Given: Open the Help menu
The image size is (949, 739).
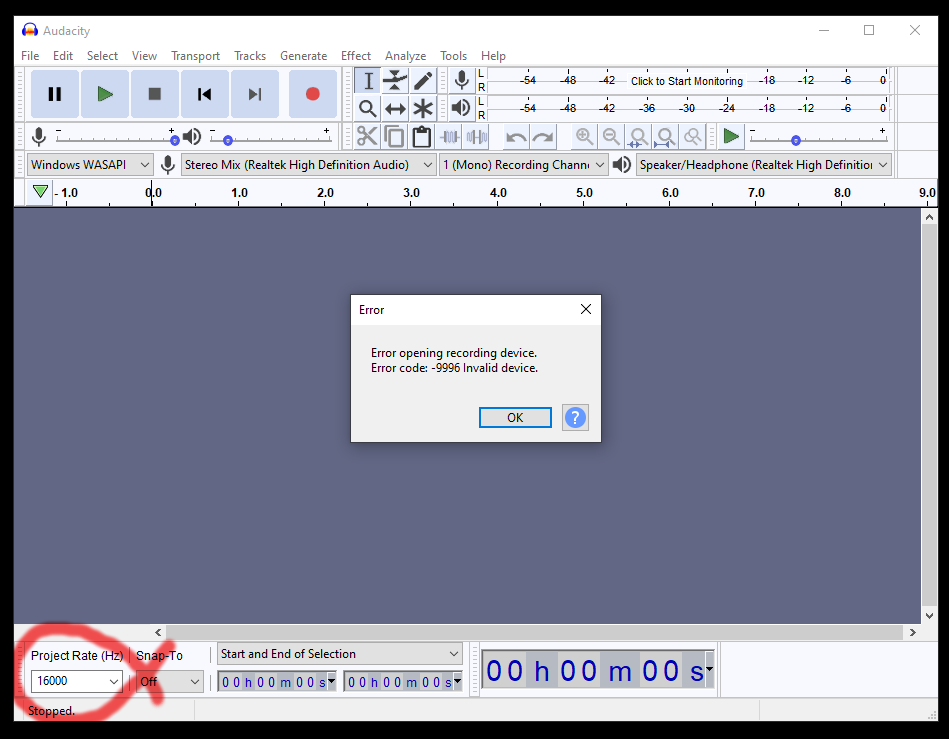Looking at the screenshot, I should (x=493, y=56).
